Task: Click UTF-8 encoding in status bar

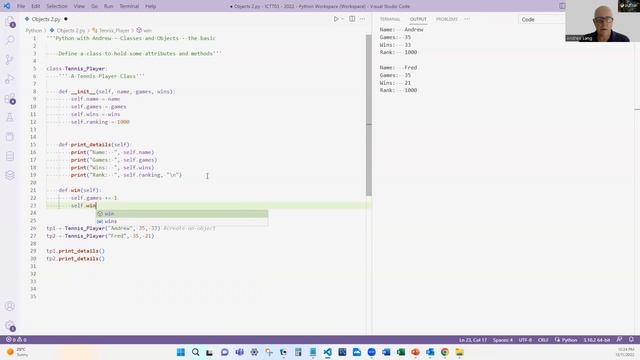Action: click(525, 340)
